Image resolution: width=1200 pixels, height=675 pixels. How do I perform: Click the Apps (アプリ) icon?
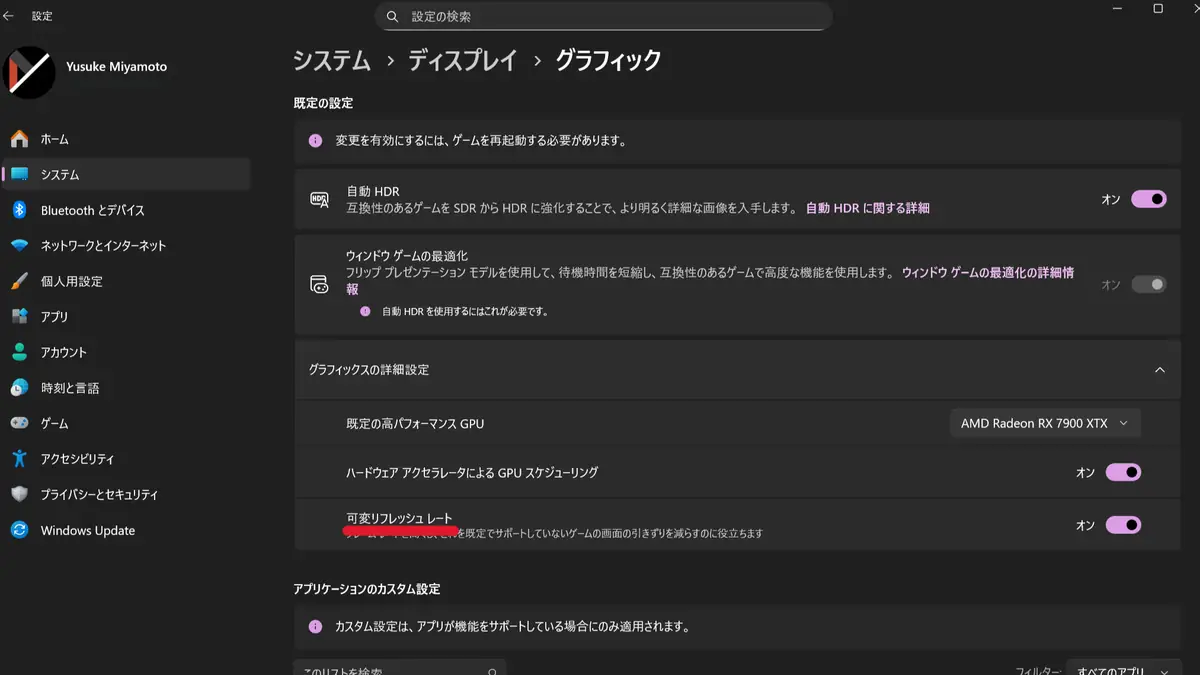tap(19, 317)
